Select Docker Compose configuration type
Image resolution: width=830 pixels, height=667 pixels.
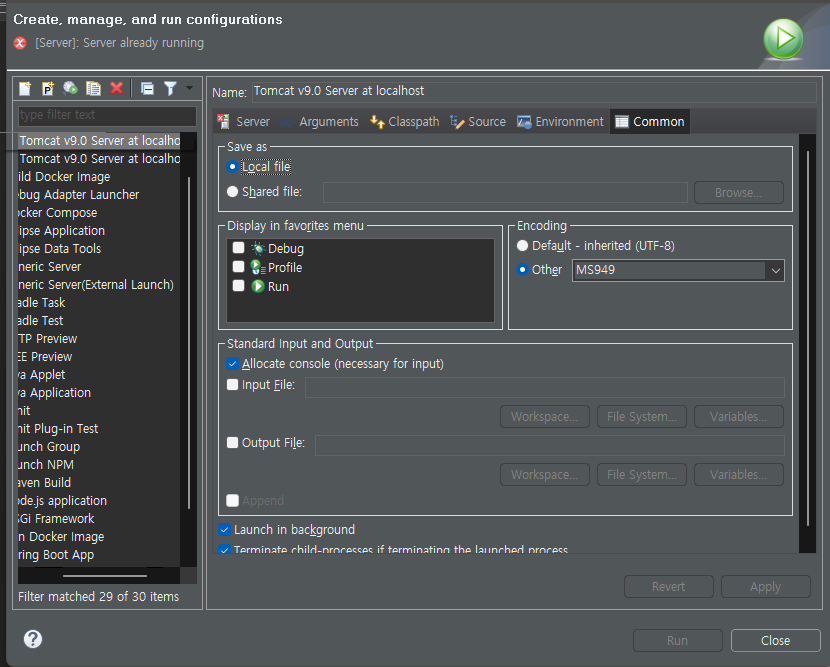[58, 213]
